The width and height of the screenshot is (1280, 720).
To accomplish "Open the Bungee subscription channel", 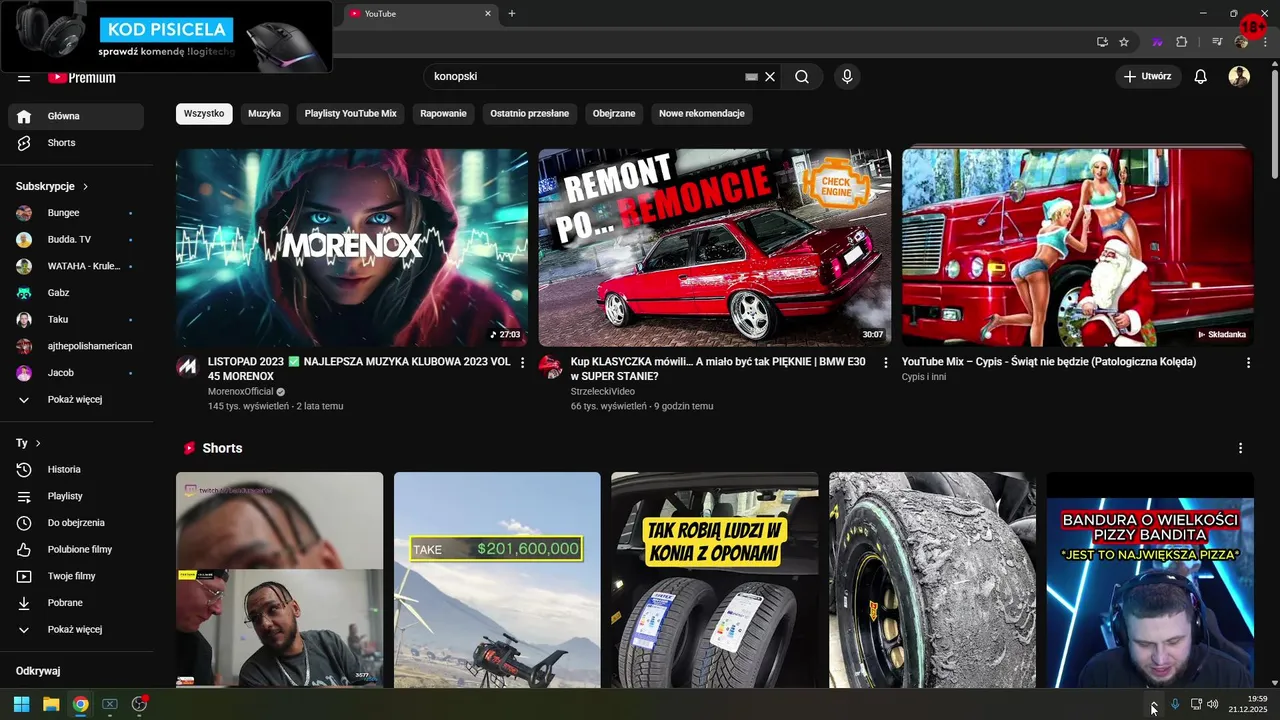I will click(x=76, y=213).
